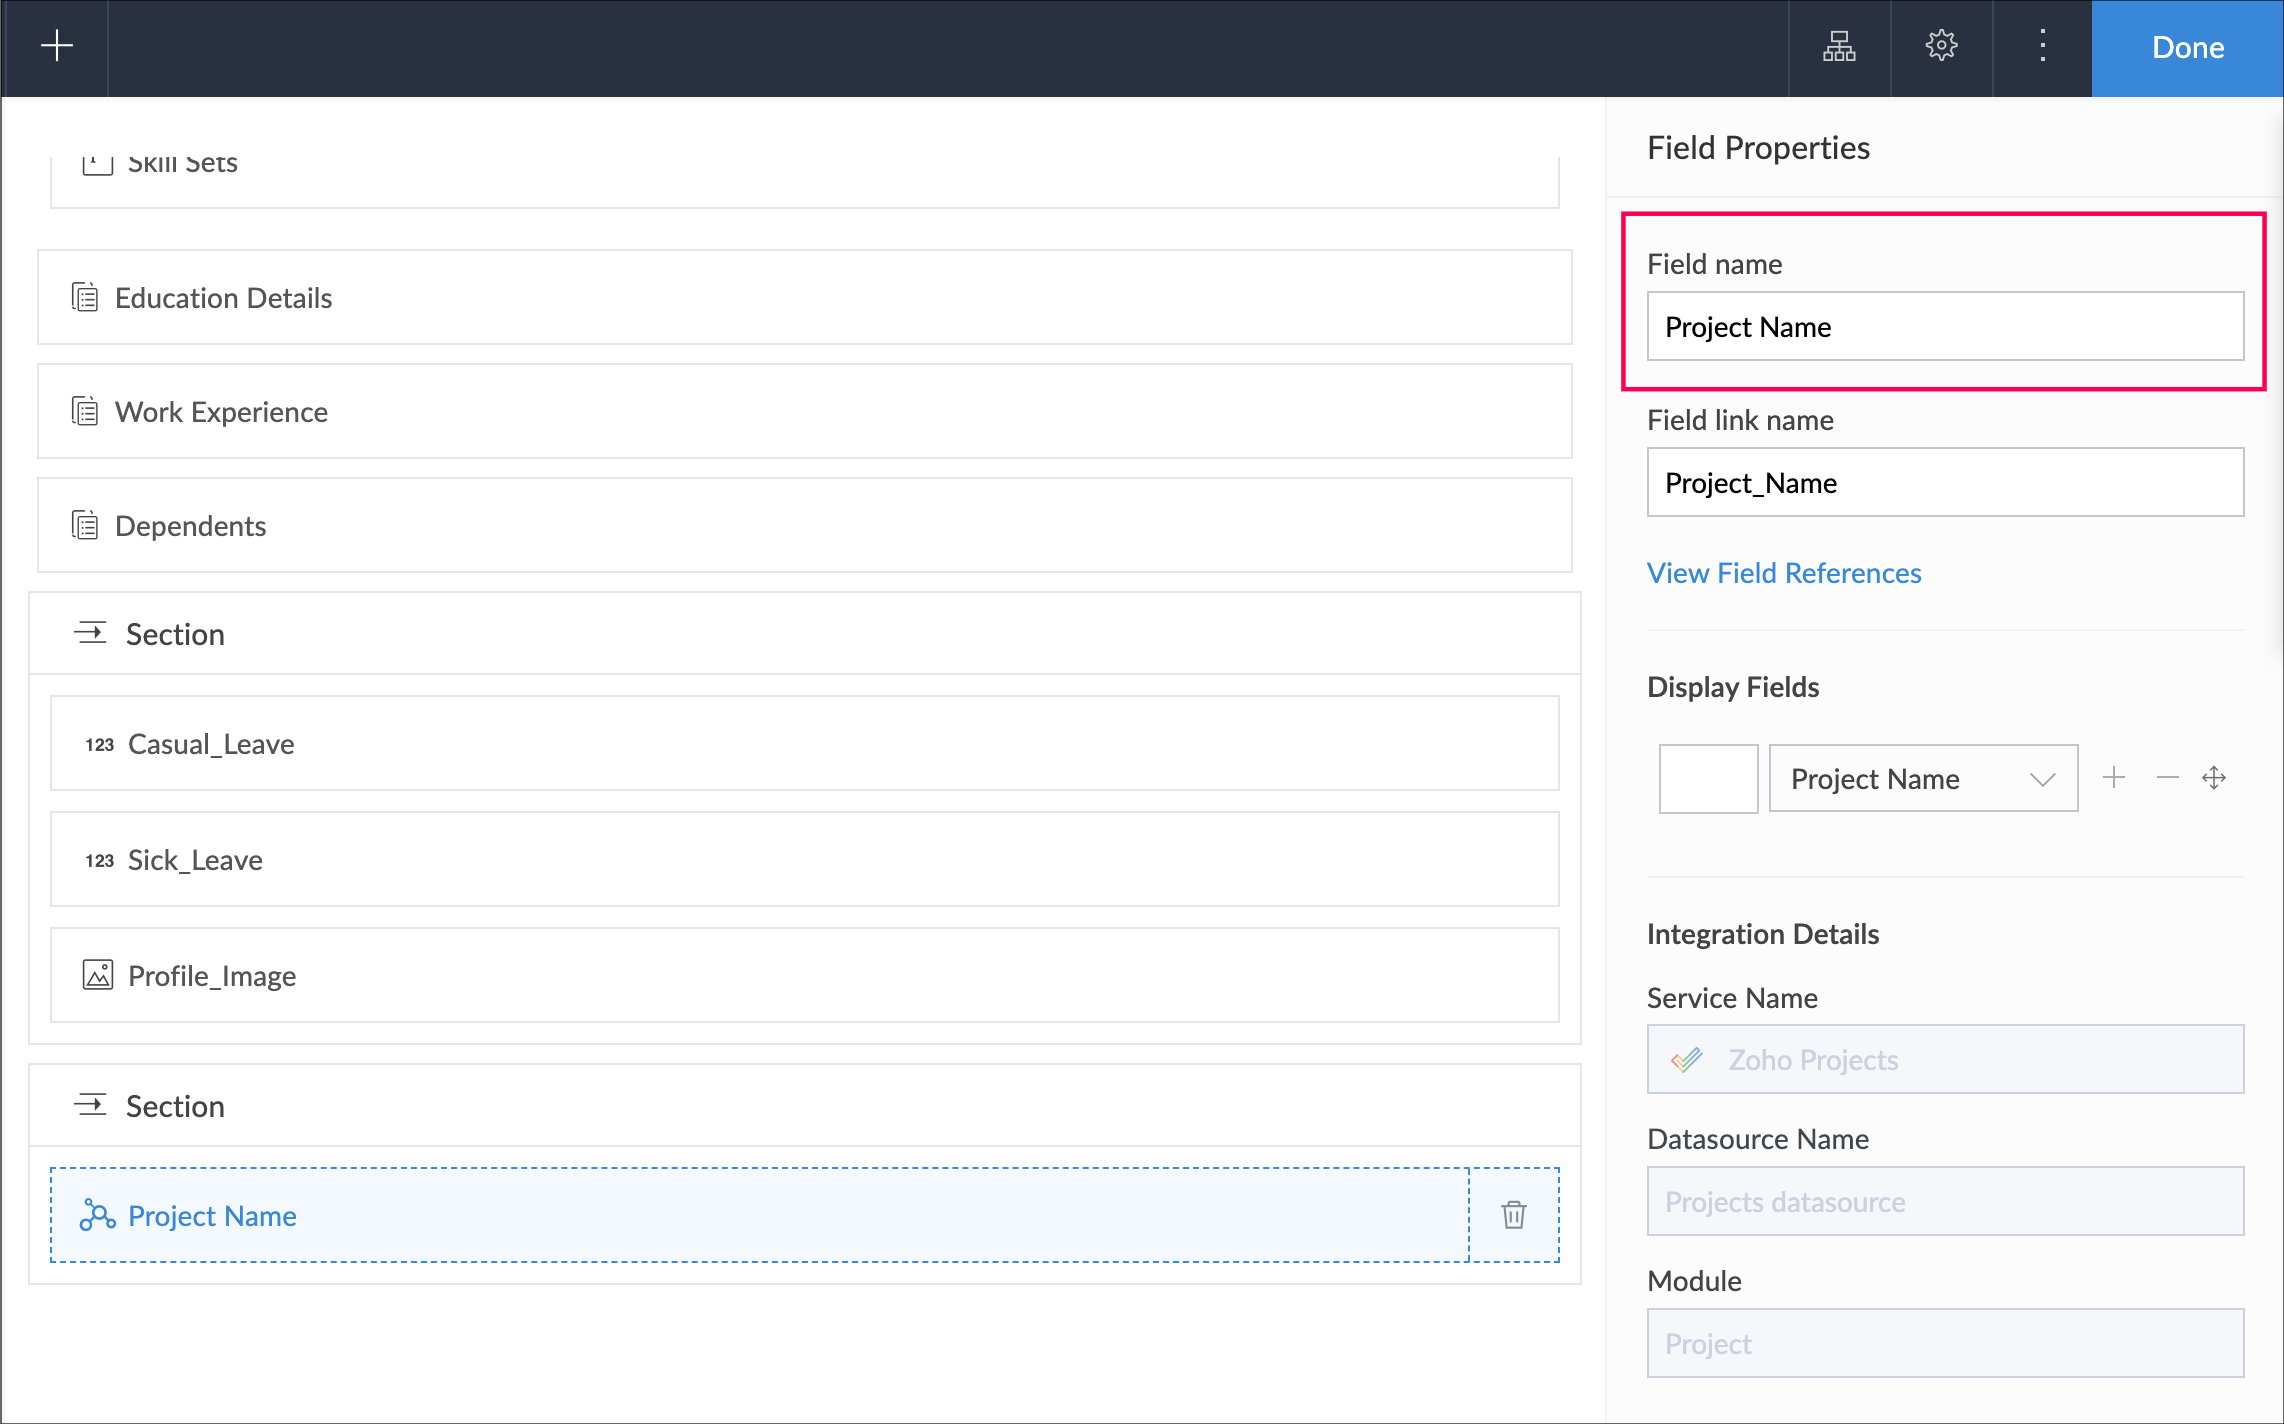Select the Work Experience subform field
The height and width of the screenshot is (1424, 2284).
click(804, 412)
